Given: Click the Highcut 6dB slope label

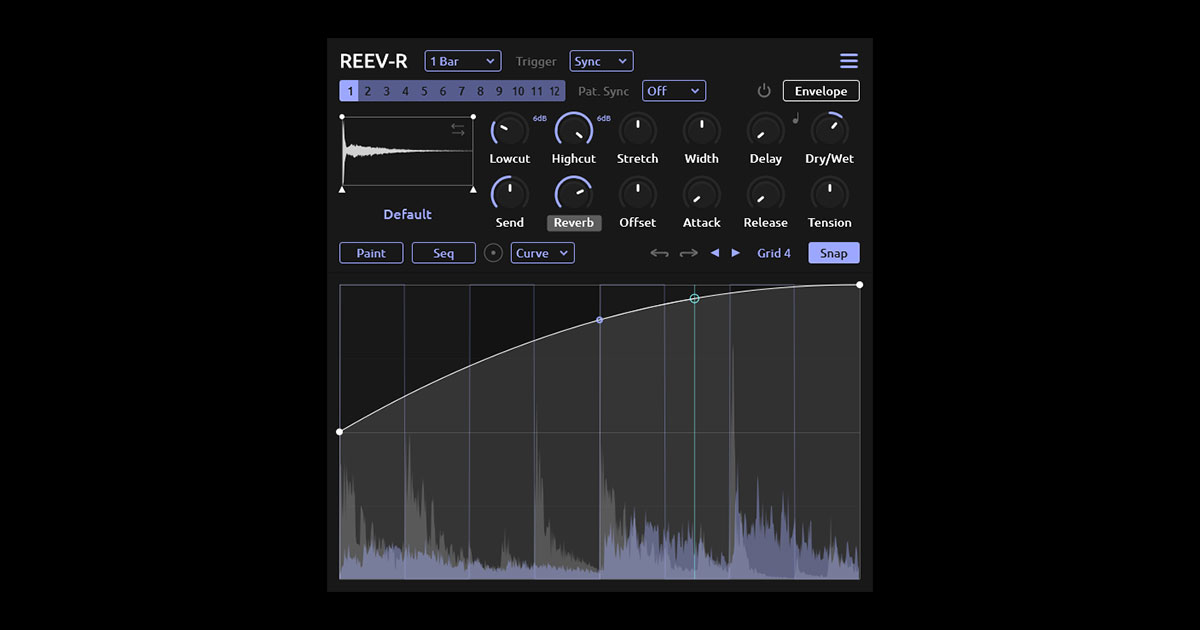Looking at the screenshot, I should [604, 119].
